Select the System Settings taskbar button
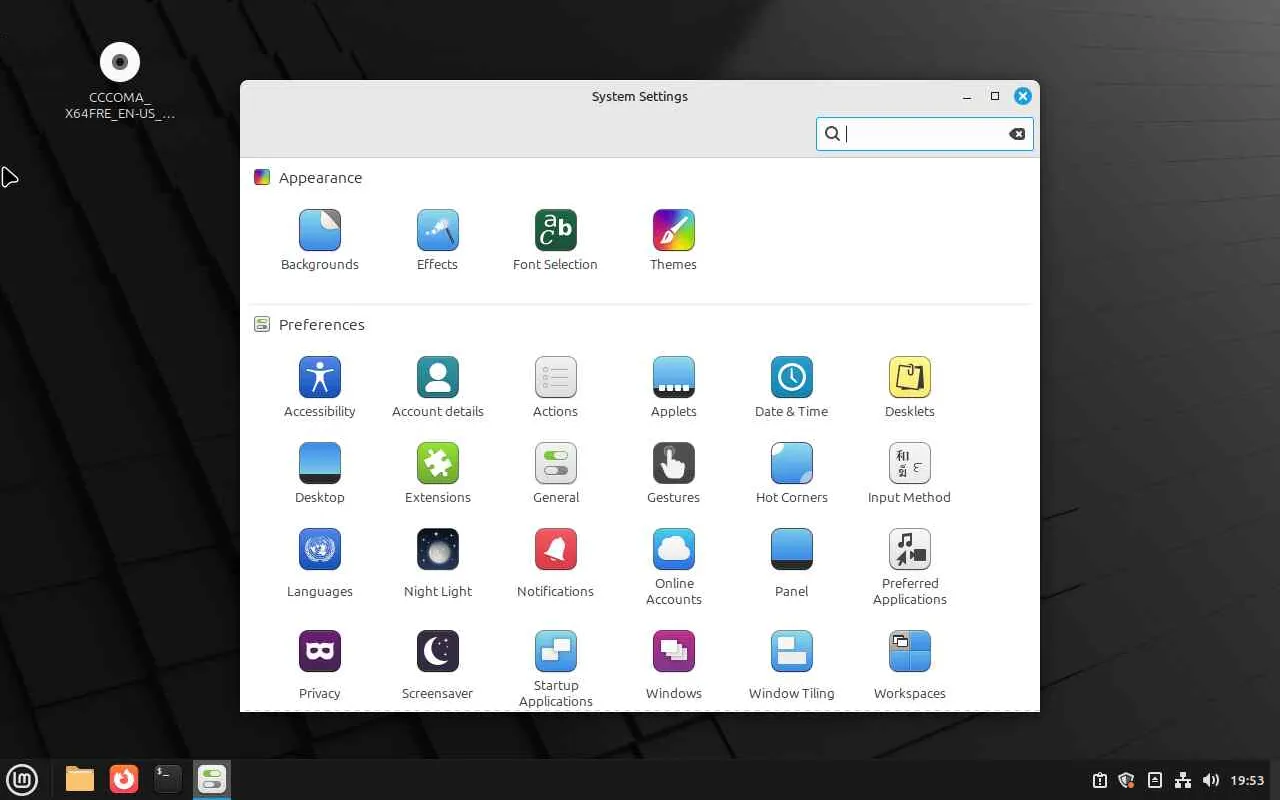Image resolution: width=1280 pixels, height=800 pixels. [x=212, y=779]
